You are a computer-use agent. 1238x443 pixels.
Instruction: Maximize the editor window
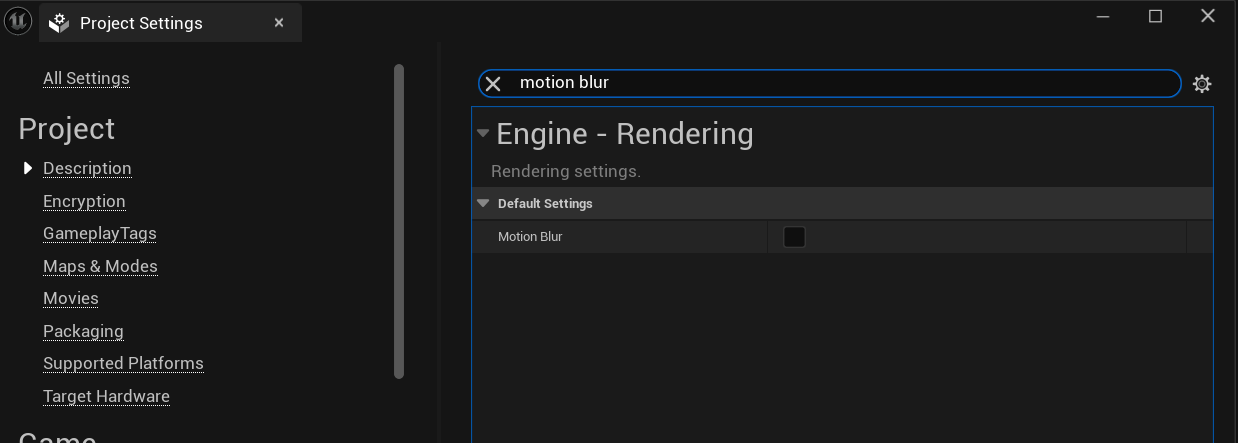1155,17
